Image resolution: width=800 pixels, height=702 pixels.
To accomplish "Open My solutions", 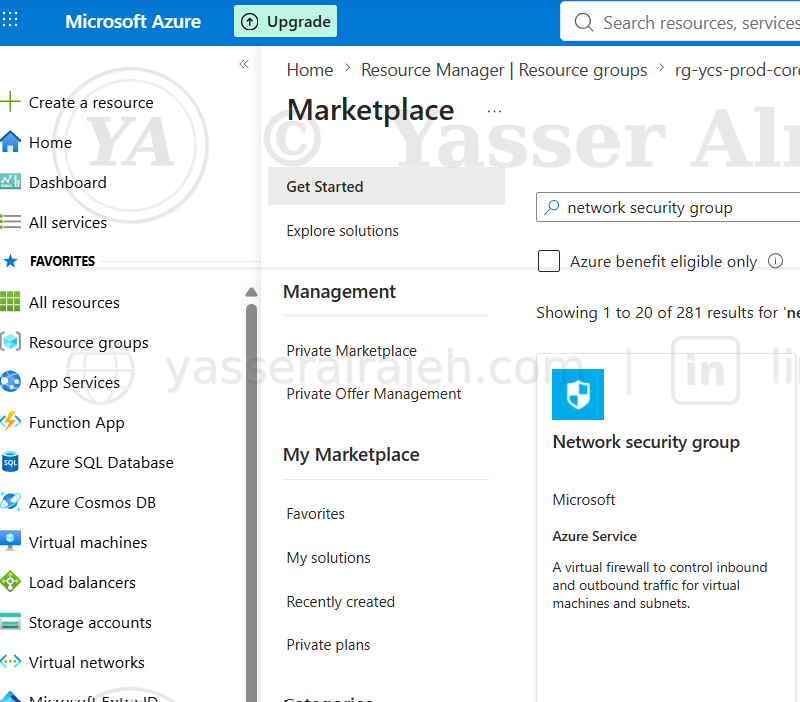I will pos(329,558).
